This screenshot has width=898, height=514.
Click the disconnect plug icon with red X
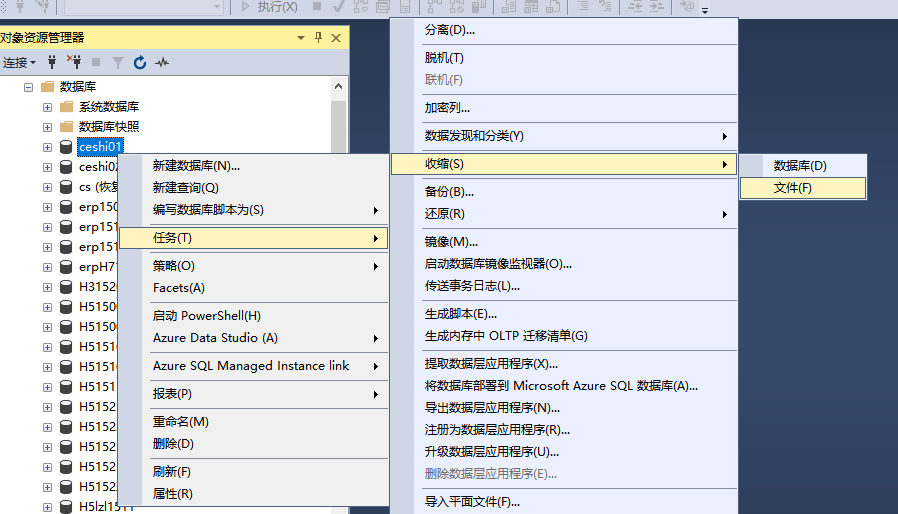(73, 62)
